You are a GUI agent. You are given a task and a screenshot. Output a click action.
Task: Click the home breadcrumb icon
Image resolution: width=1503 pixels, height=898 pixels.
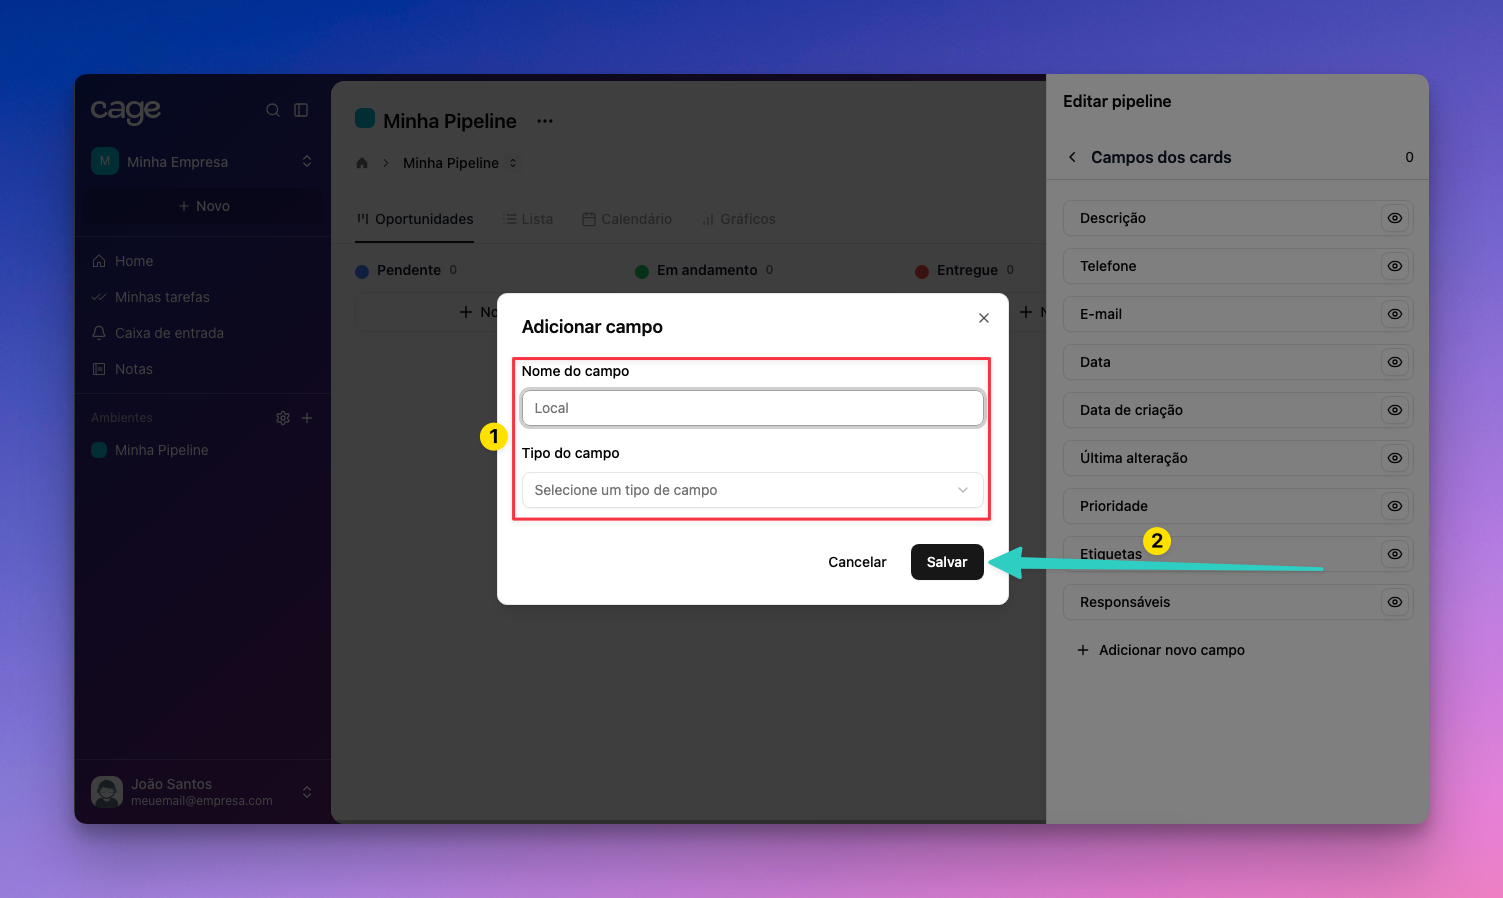(x=362, y=163)
